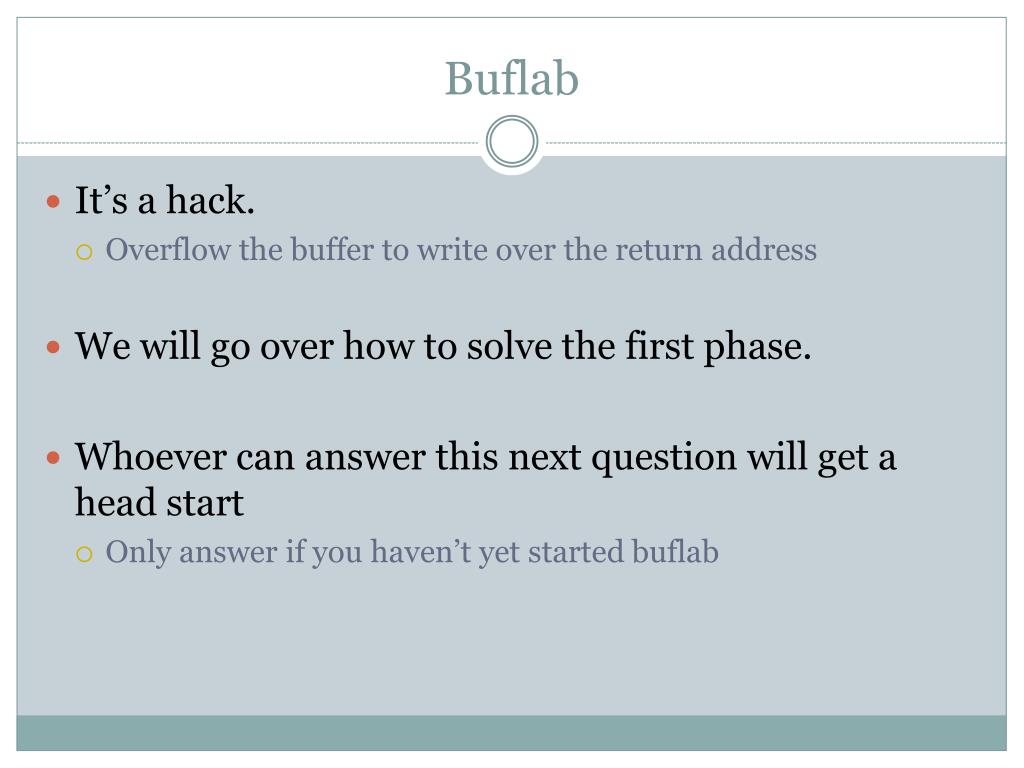Click the words started buflab
Image resolution: width=1024 pixels, height=768 pixels.
point(623,552)
